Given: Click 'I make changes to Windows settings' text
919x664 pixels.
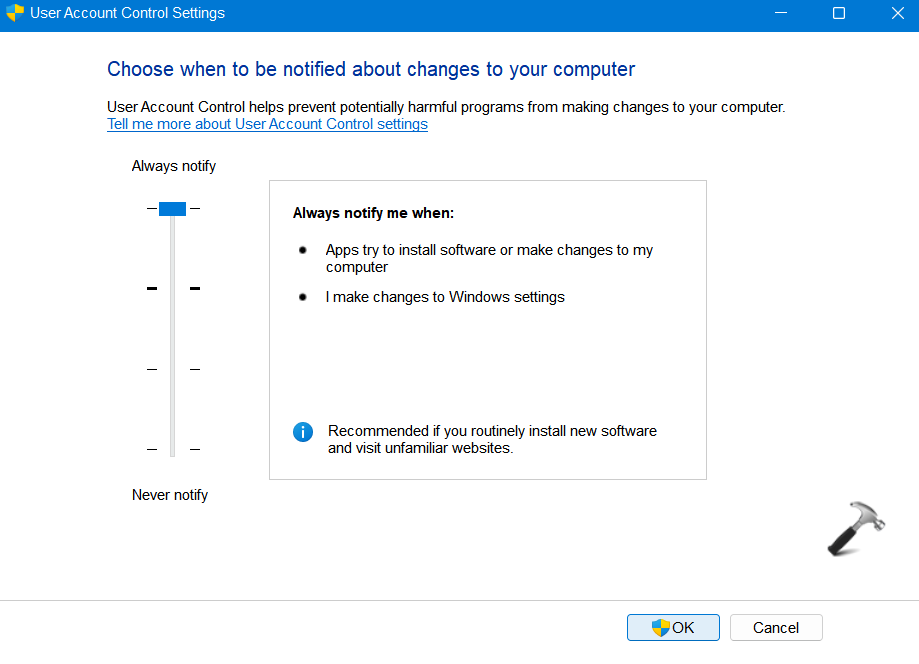Looking at the screenshot, I should click(445, 297).
